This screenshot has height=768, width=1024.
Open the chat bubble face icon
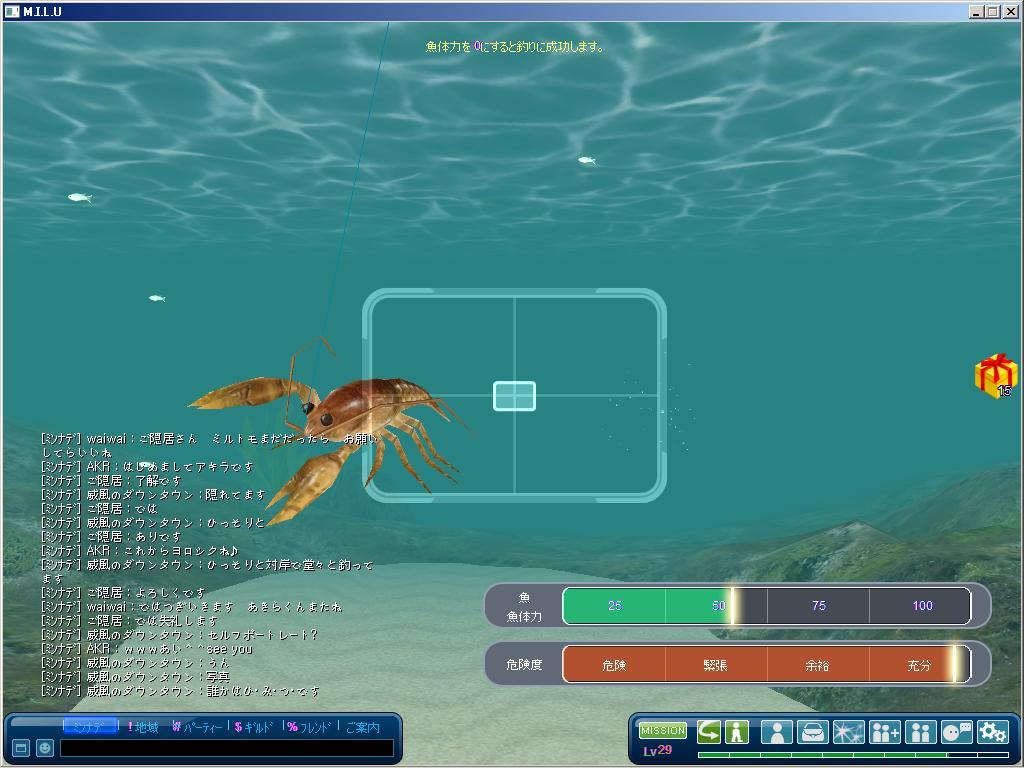(x=957, y=732)
